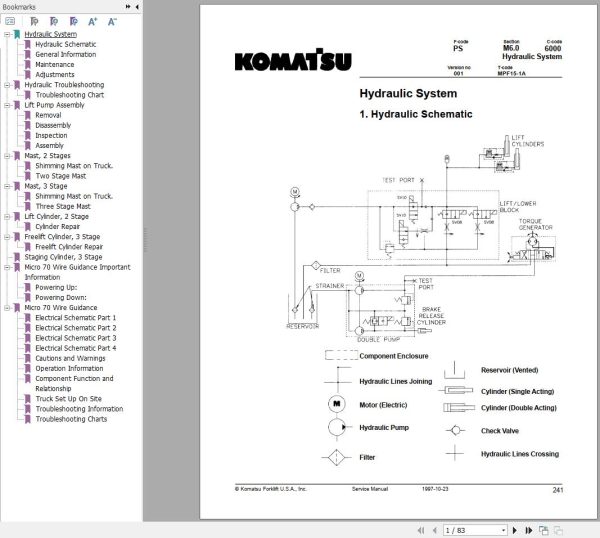Select the General Information bookmark
This screenshot has height=538, width=600.
[x=66, y=54]
